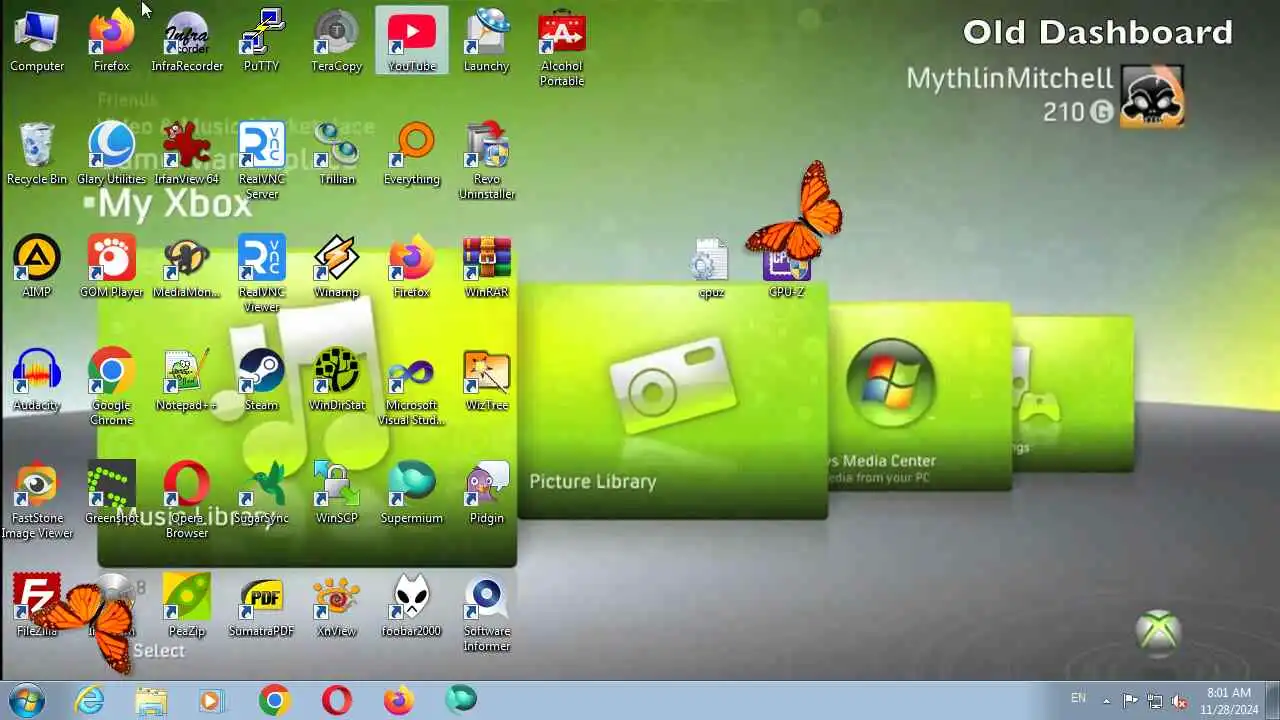The width and height of the screenshot is (1280, 720).
Task: Select the Audacity desktop icon
Action: click(37, 381)
